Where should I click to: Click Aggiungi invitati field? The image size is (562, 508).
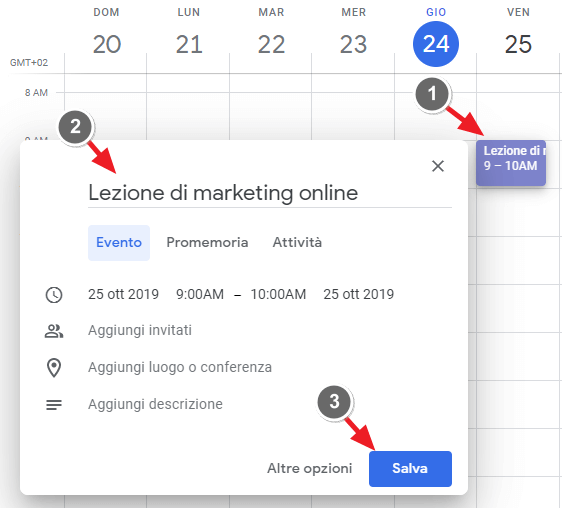140,330
